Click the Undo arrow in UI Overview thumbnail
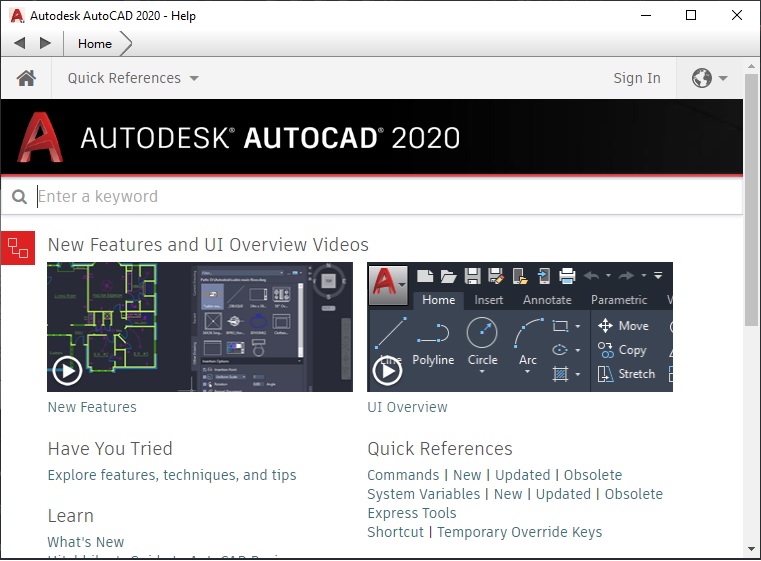 coord(591,276)
